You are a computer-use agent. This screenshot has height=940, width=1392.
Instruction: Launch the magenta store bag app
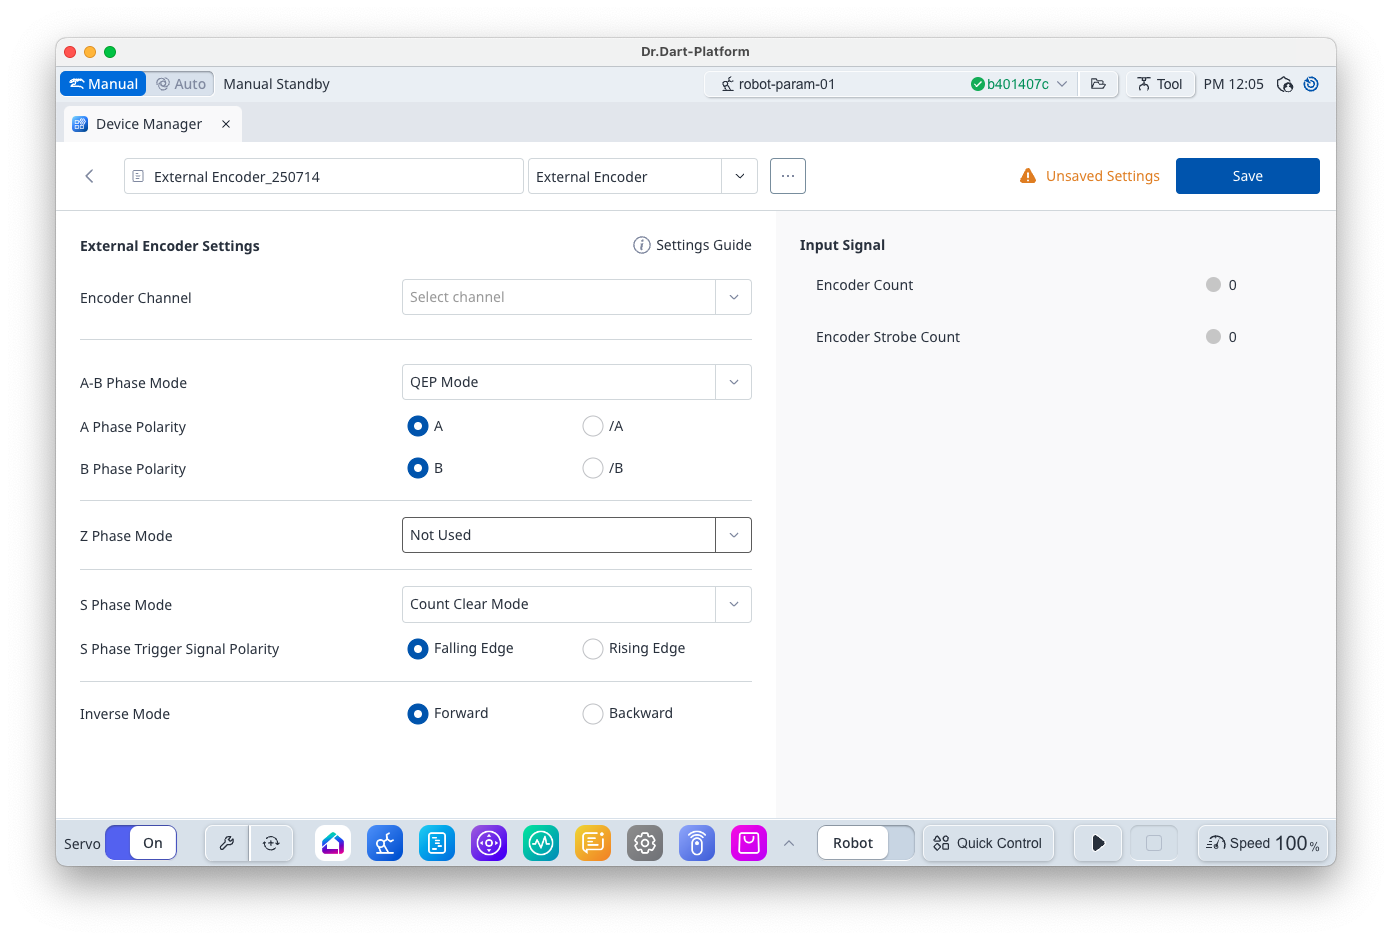(x=749, y=843)
